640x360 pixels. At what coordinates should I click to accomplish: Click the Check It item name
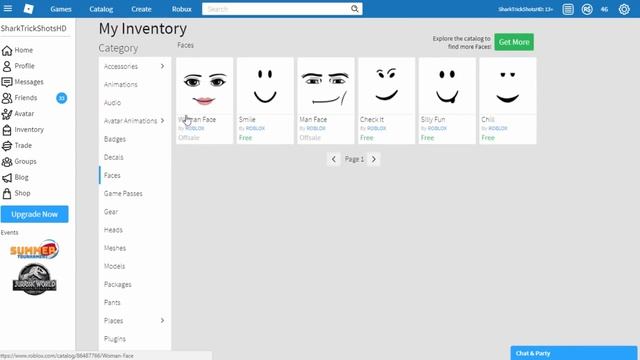tap(372, 120)
